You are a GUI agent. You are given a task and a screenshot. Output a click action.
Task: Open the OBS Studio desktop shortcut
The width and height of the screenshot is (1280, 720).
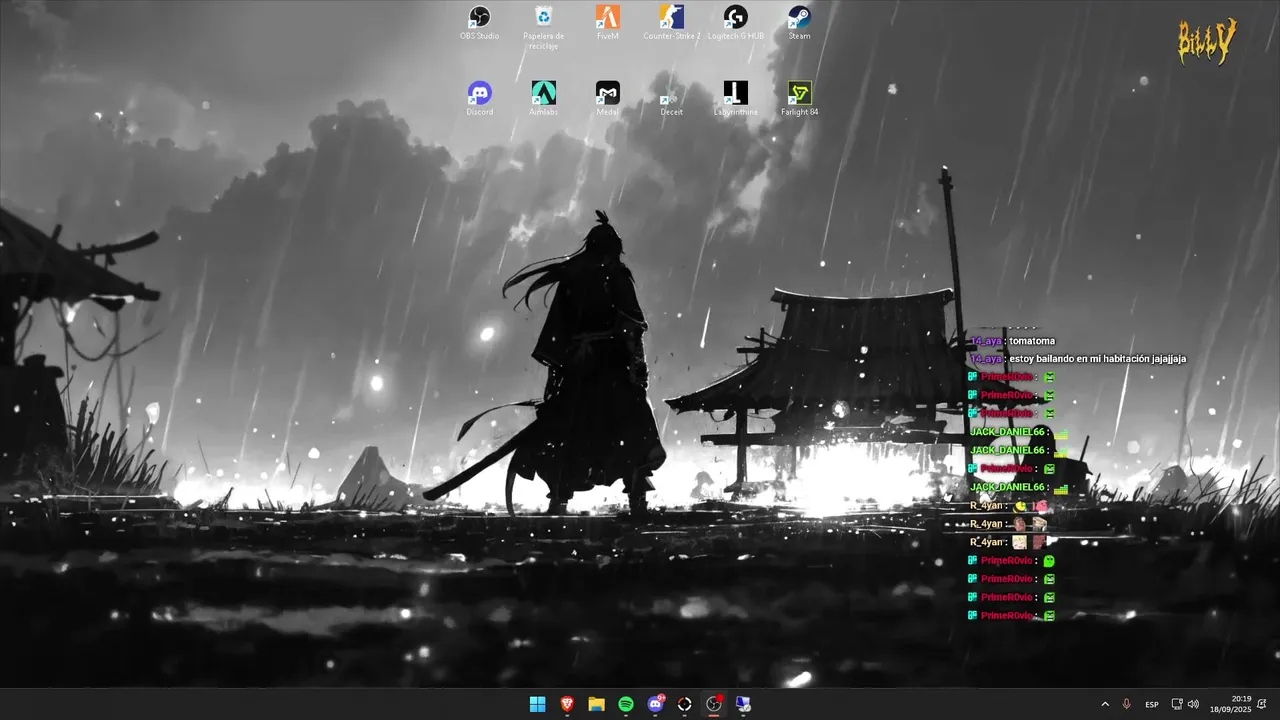pos(480,23)
